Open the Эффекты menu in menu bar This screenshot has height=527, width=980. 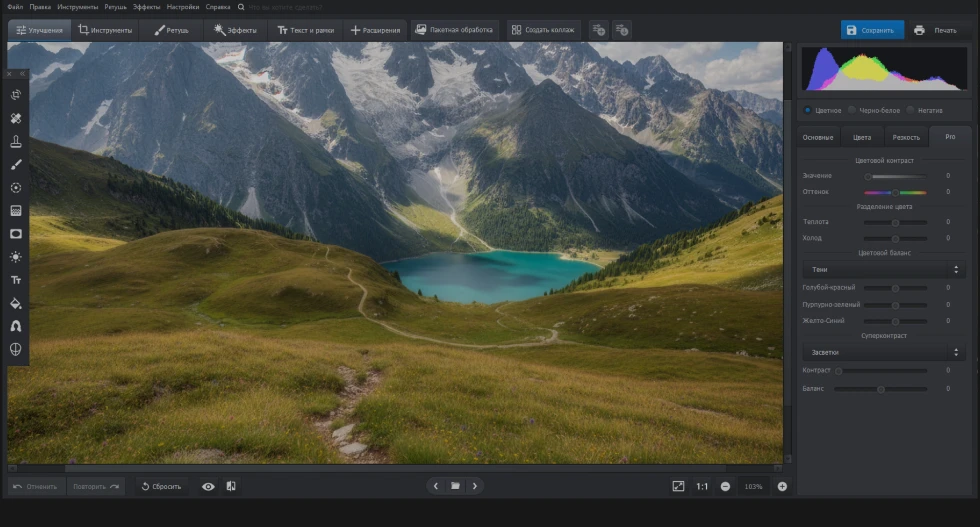coord(146,7)
